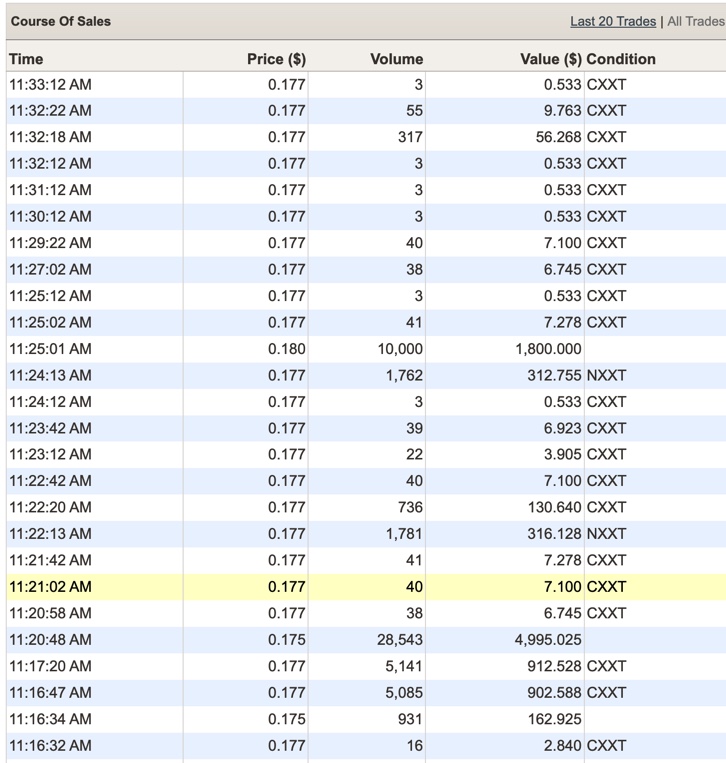Click the Last 20 Trades link
Image resolution: width=726 pixels, height=763 pixels.
613,21
